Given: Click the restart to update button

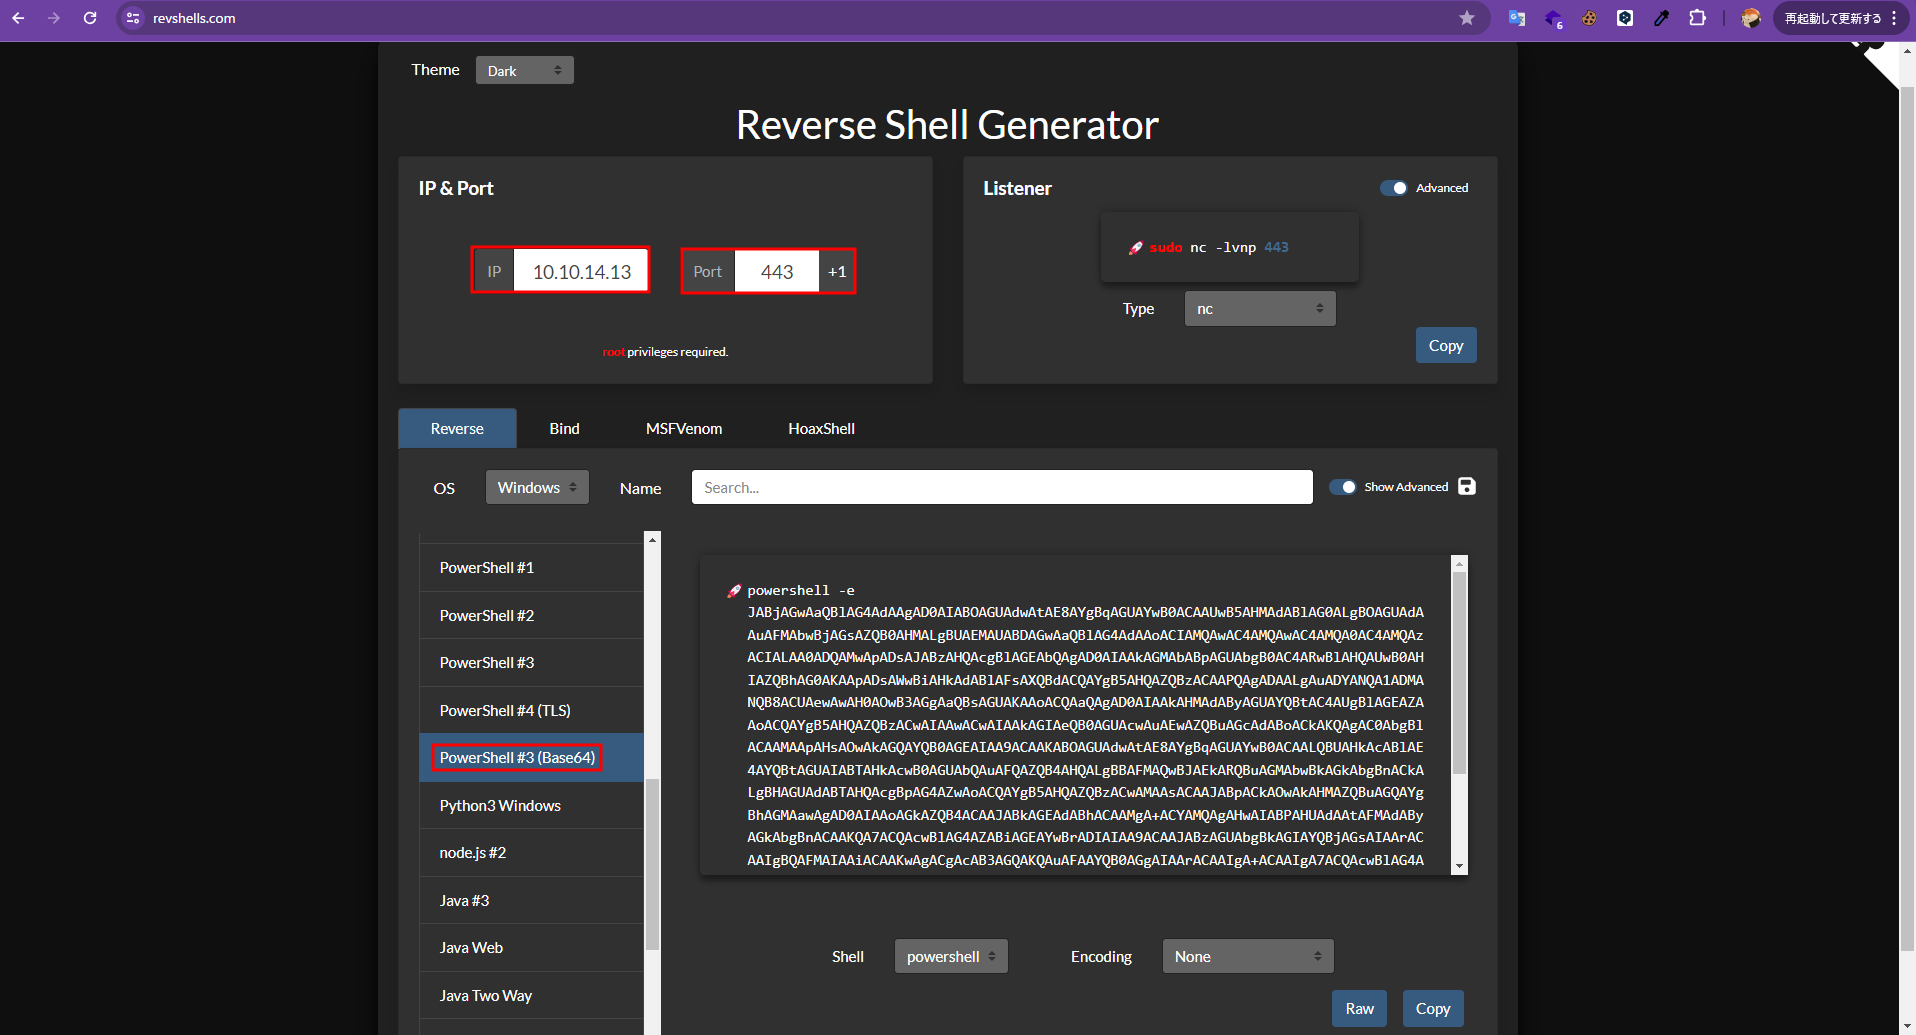Looking at the screenshot, I should point(1833,18).
